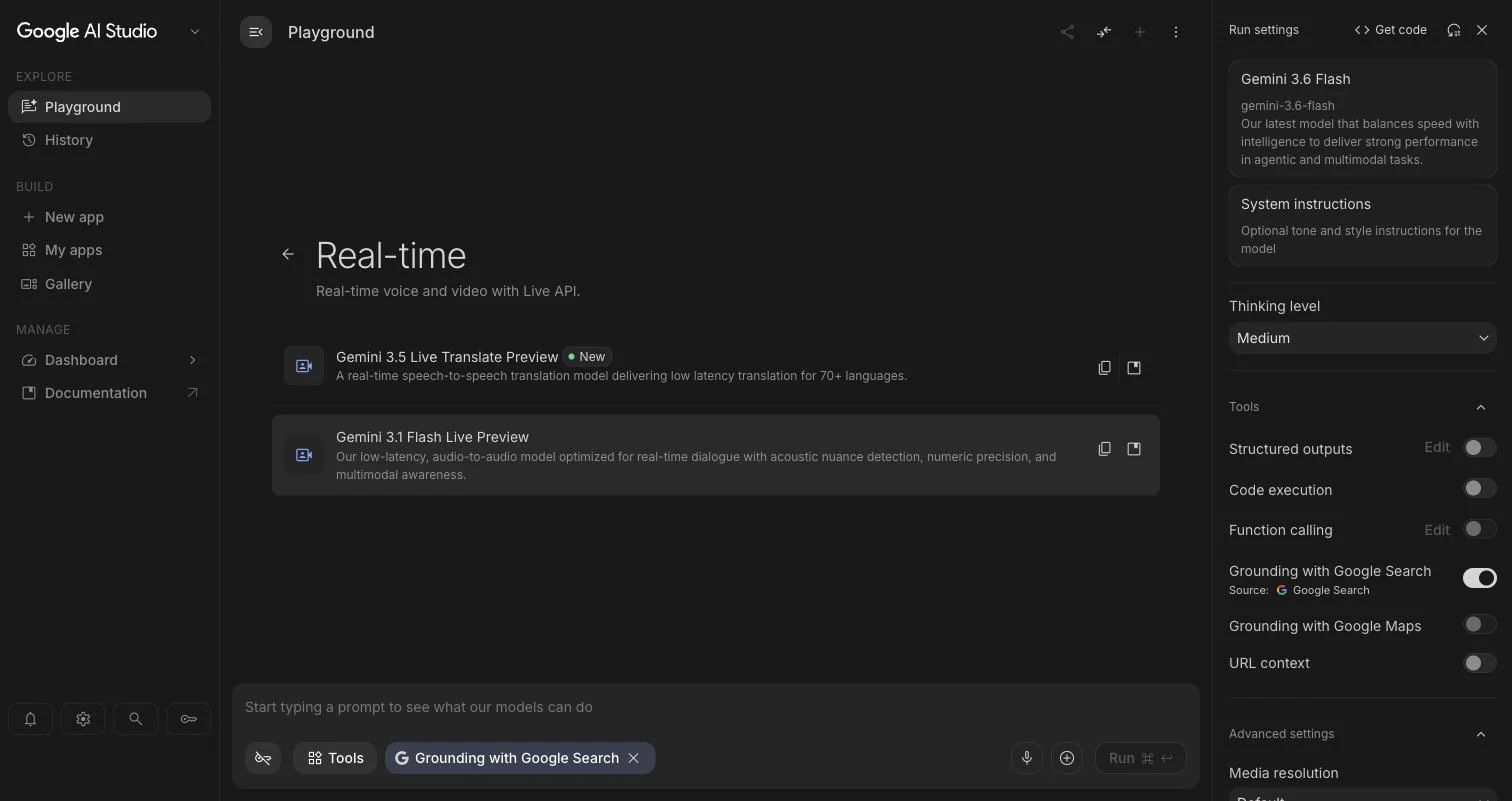Click the compare mode arrows icon
The width and height of the screenshot is (1512, 801).
[x=1103, y=32]
